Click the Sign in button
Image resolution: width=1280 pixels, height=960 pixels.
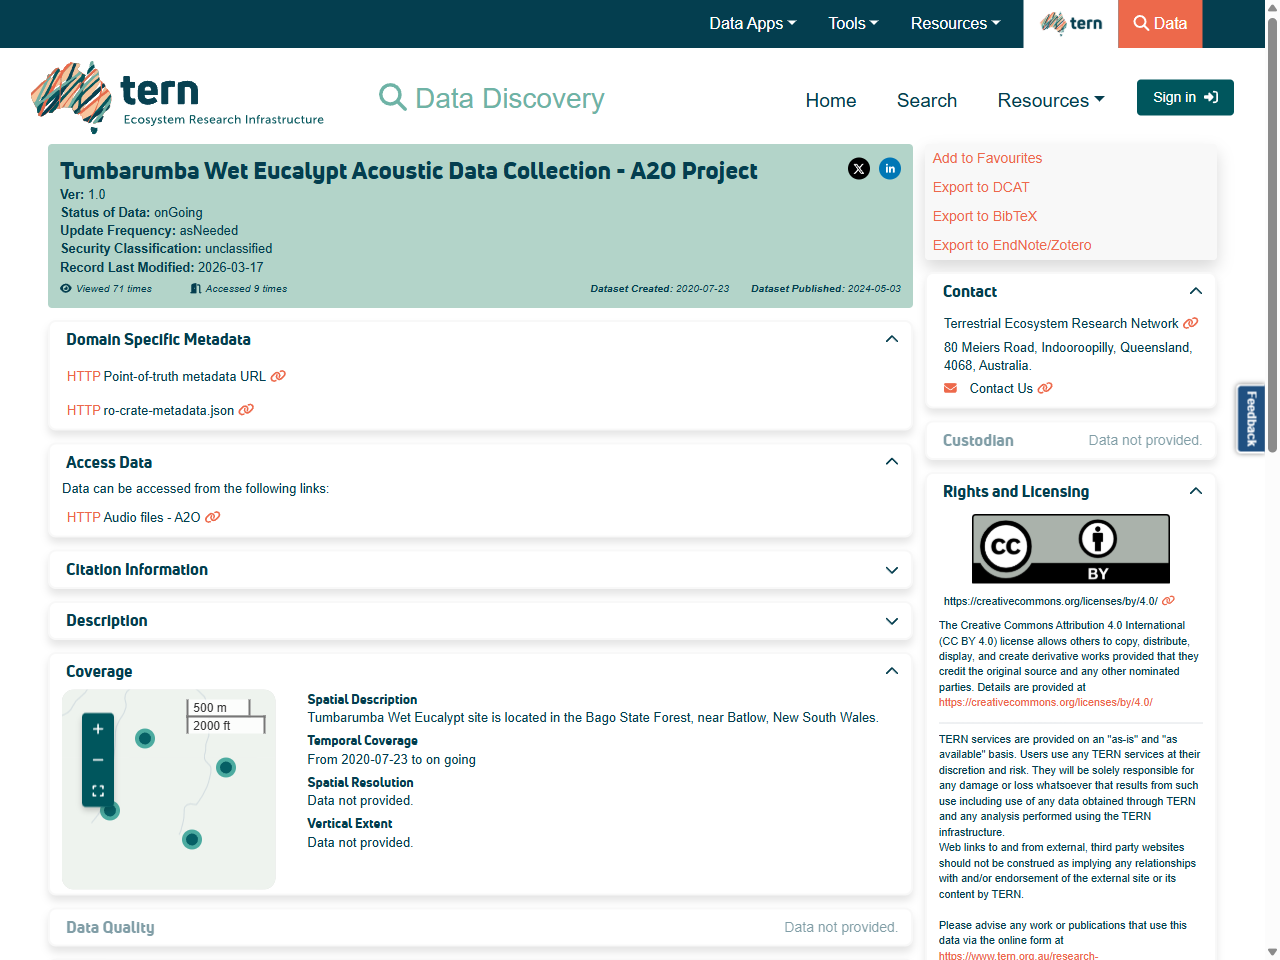(x=1185, y=97)
